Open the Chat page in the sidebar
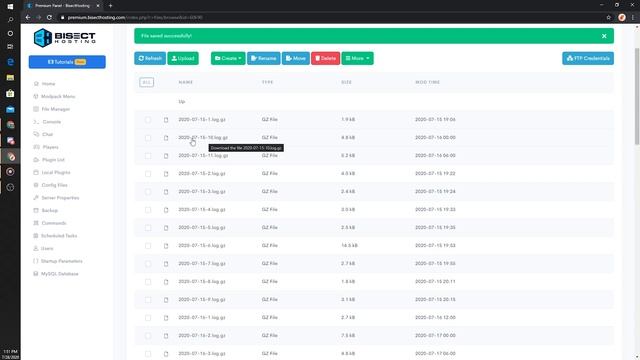Viewport: 640px width, 360px height. 43,134
